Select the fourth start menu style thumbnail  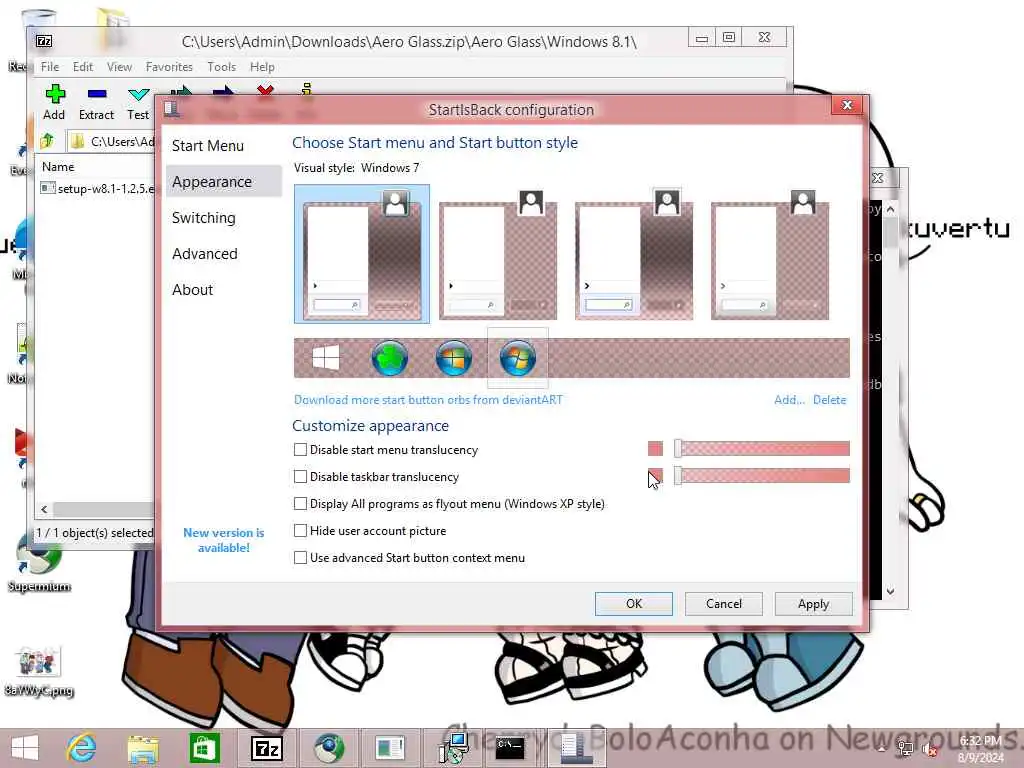tap(770, 254)
